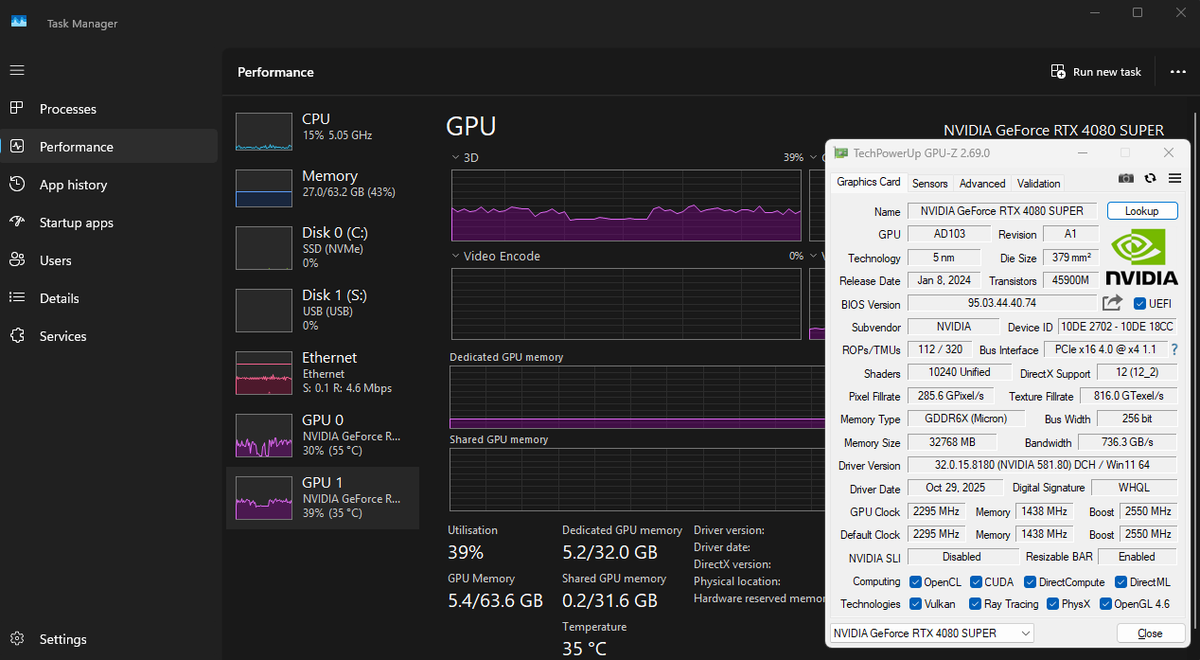
Task: Select GPU 0 performance item
Action: pos(323,435)
